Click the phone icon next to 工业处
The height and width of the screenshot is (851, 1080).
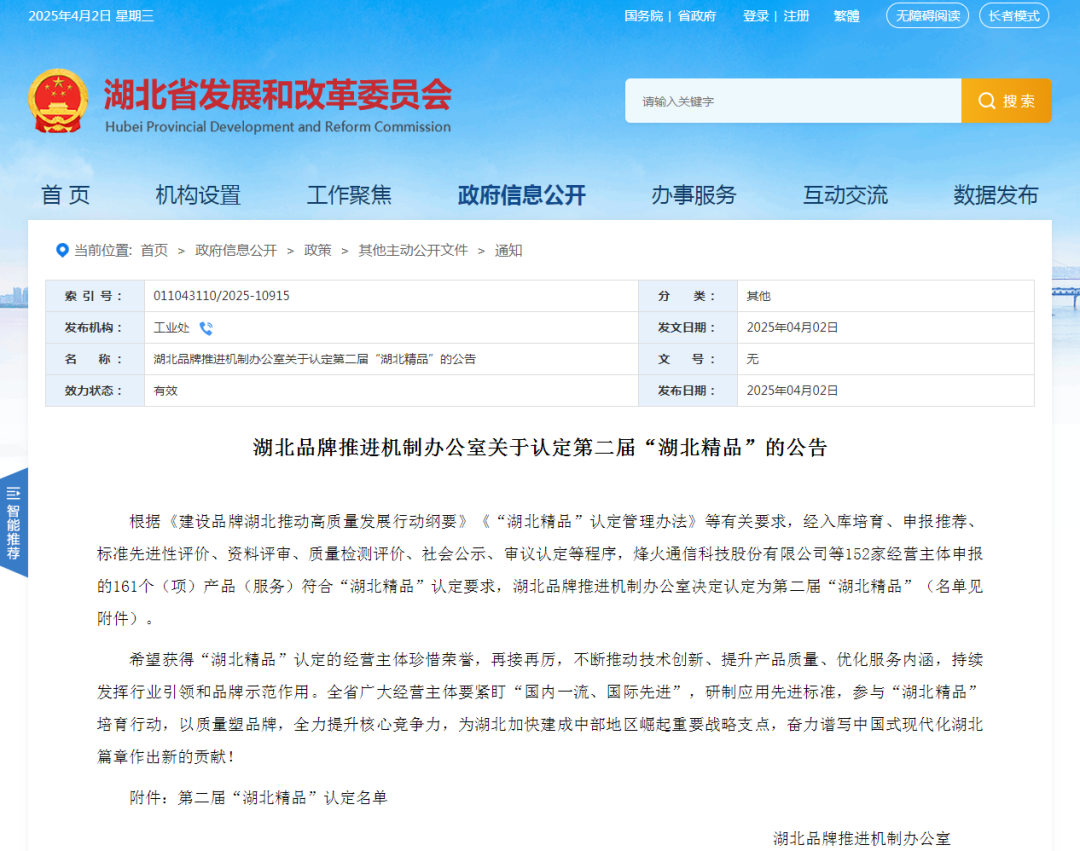206,328
